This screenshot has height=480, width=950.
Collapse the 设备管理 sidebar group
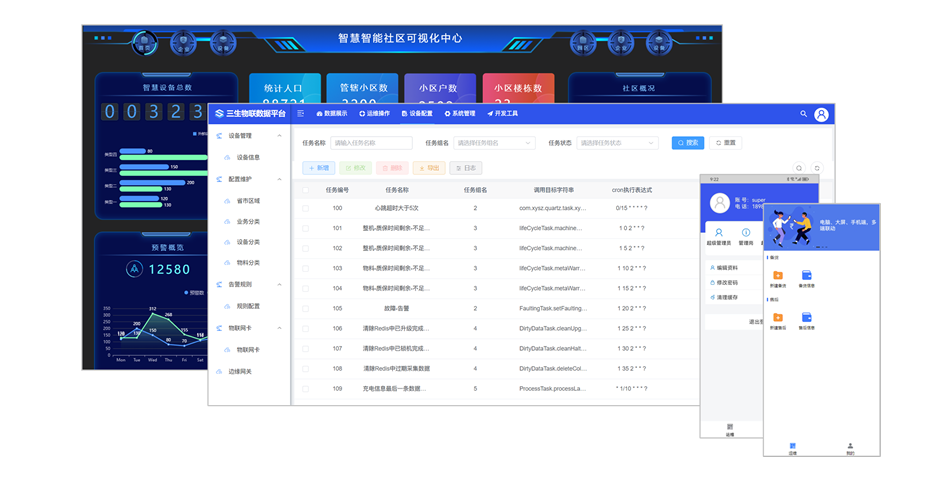point(280,135)
